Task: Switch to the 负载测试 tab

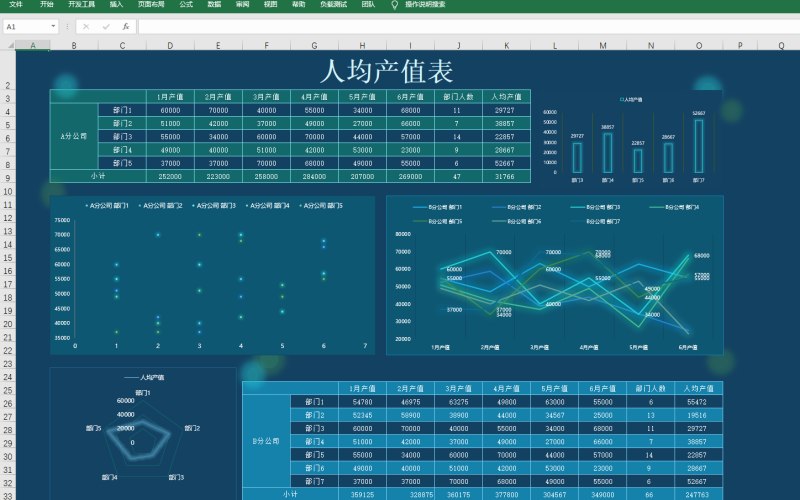Action: 333,4
